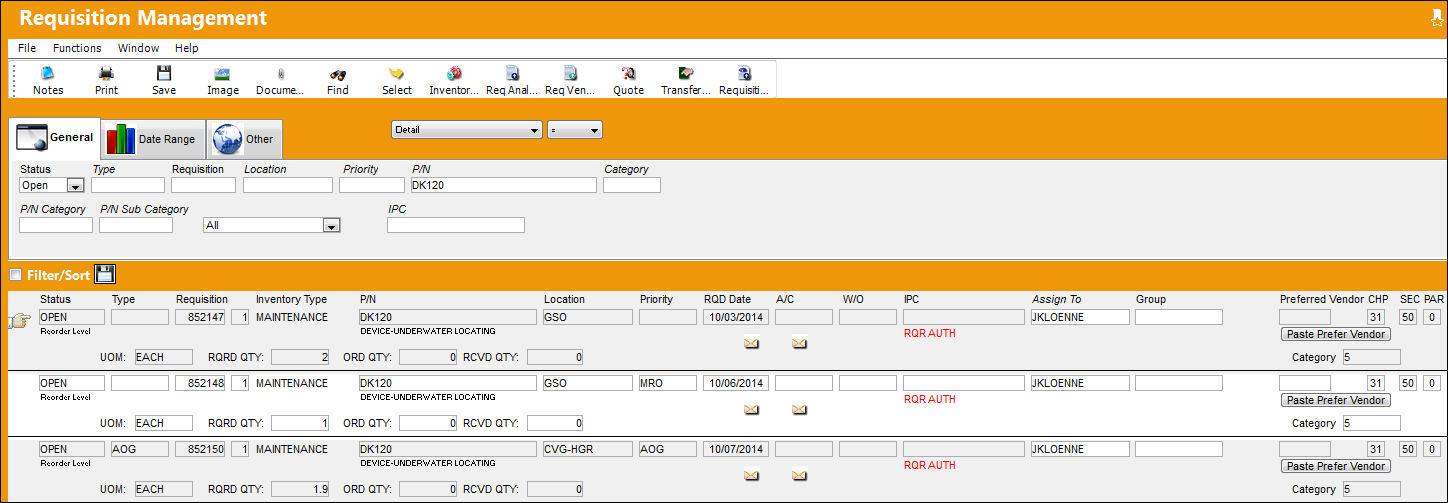Click the pointing hand icon on first row

coord(19,321)
